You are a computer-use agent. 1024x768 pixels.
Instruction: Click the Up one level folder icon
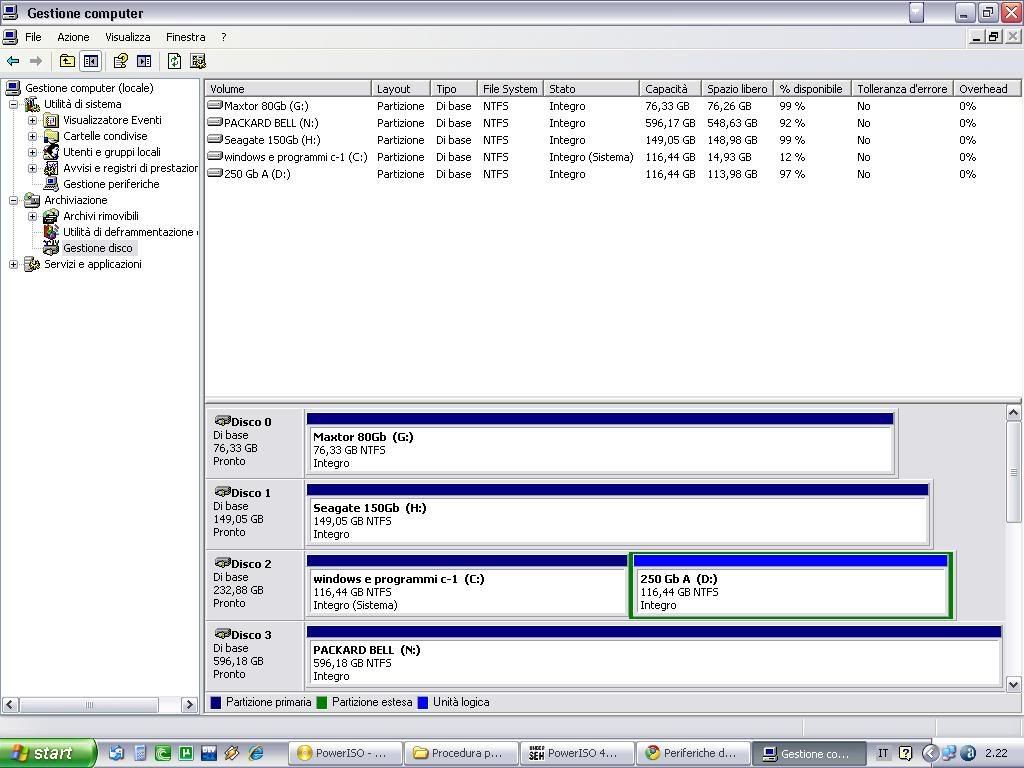[67, 61]
